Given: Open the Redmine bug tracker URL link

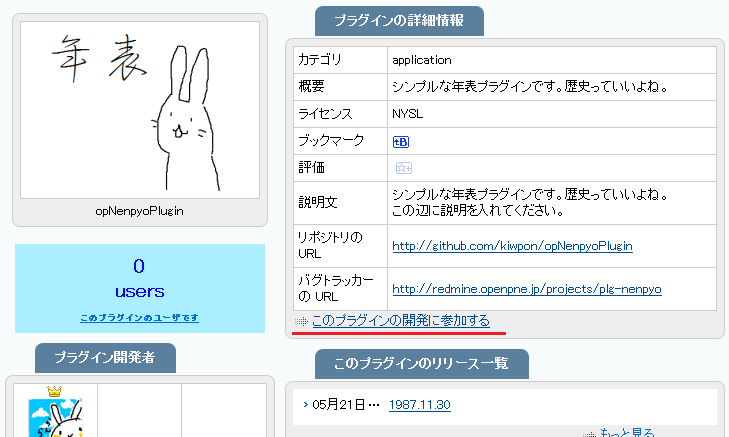Looking at the screenshot, I should (x=526, y=289).
